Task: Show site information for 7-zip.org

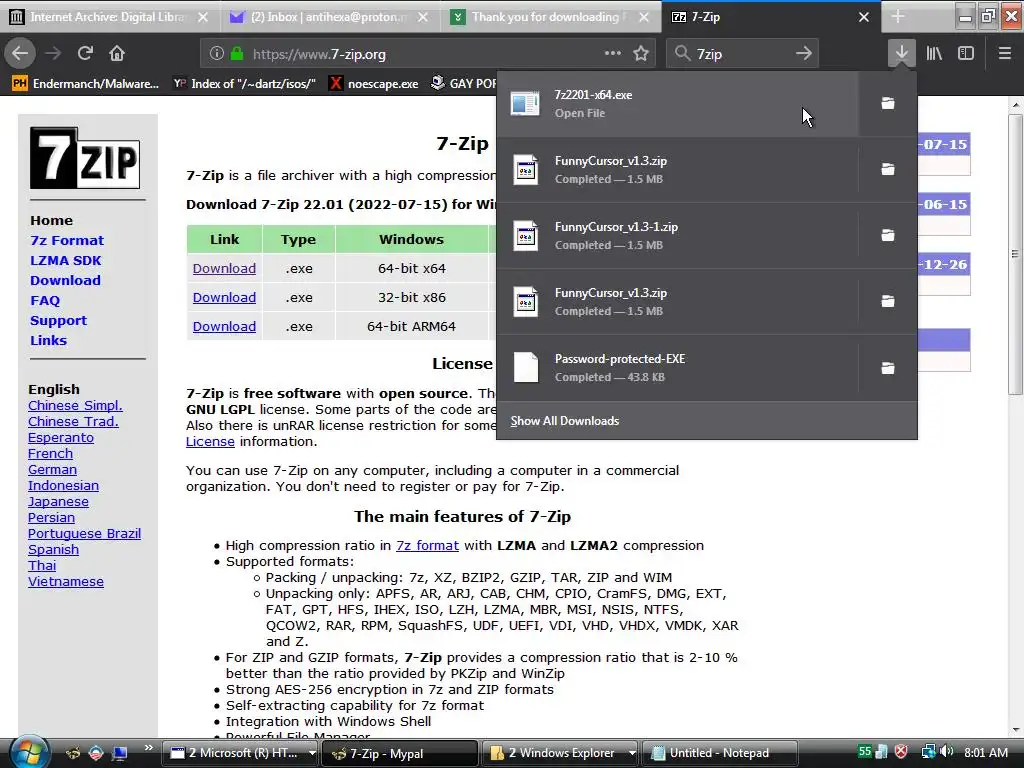Action: [x=217, y=54]
